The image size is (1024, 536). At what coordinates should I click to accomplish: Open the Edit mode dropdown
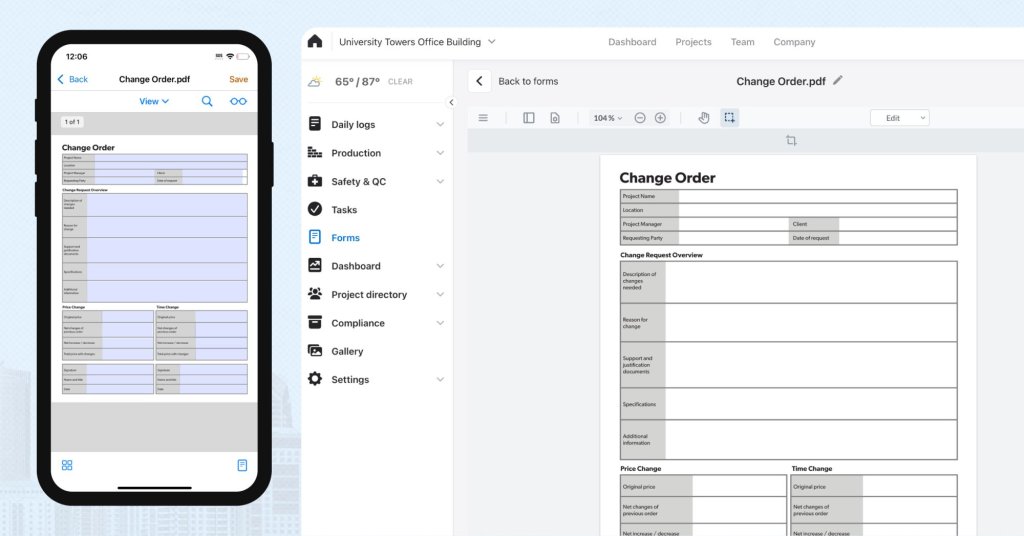[x=900, y=118]
